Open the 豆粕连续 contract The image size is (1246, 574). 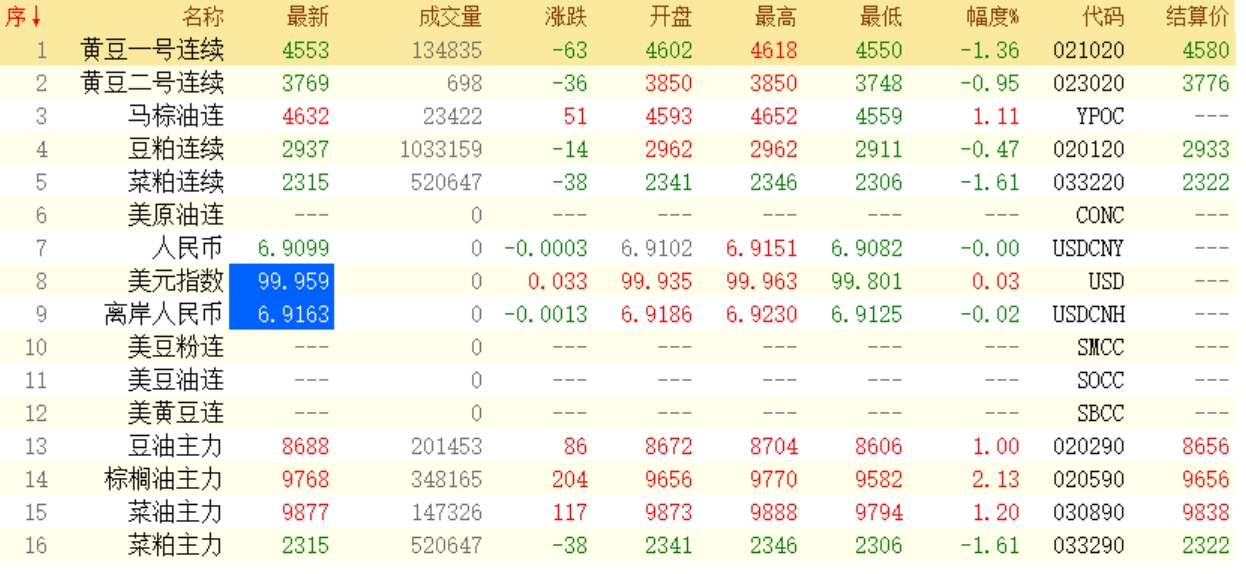(175, 149)
